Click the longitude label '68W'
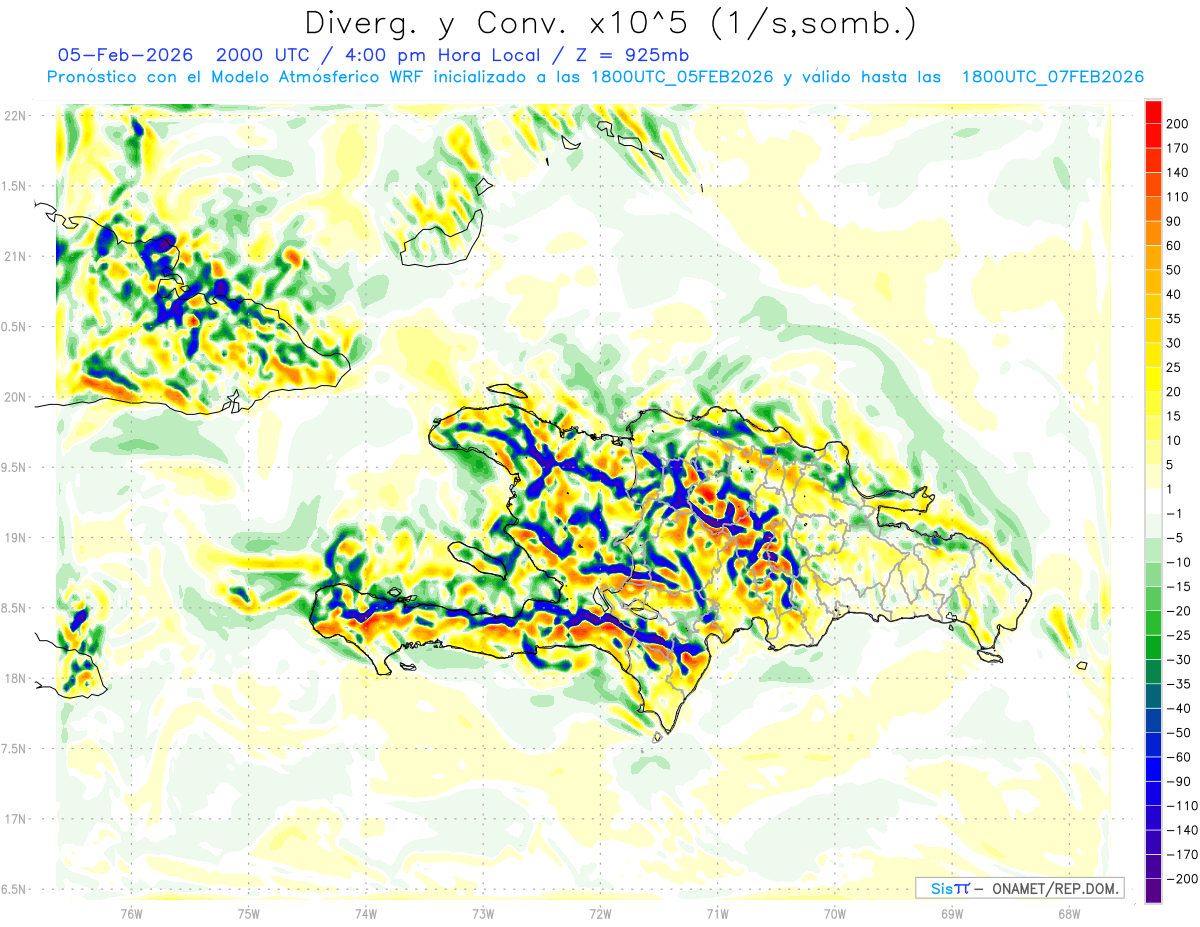1200x927 pixels. [1068, 913]
